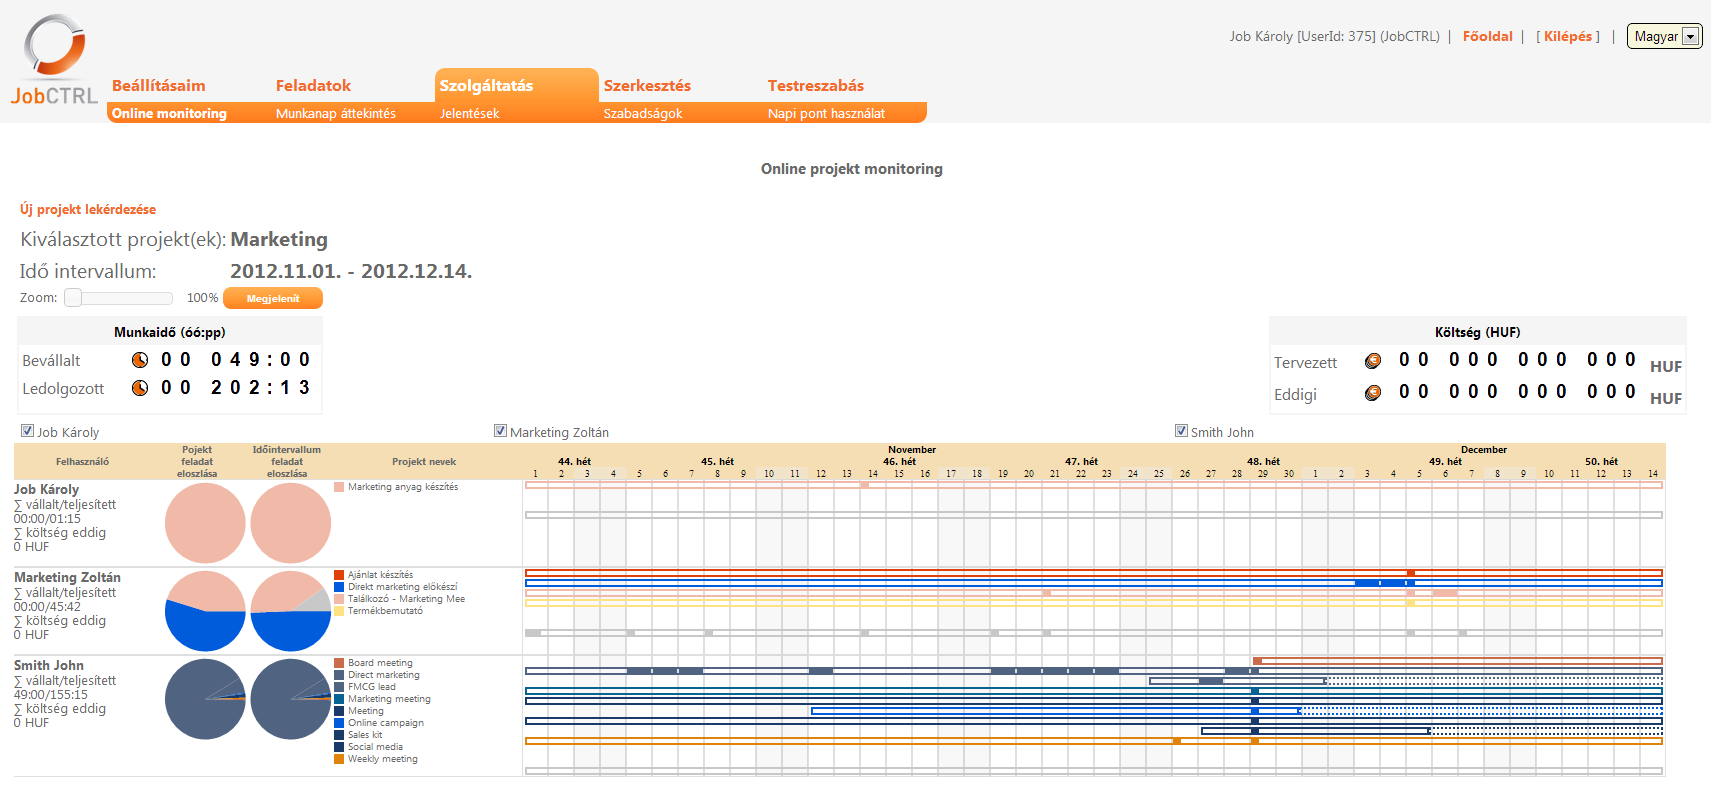Screen dimensions: 1711x797
Task: Open the Szerkesztés menu
Action: click(x=647, y=85)
